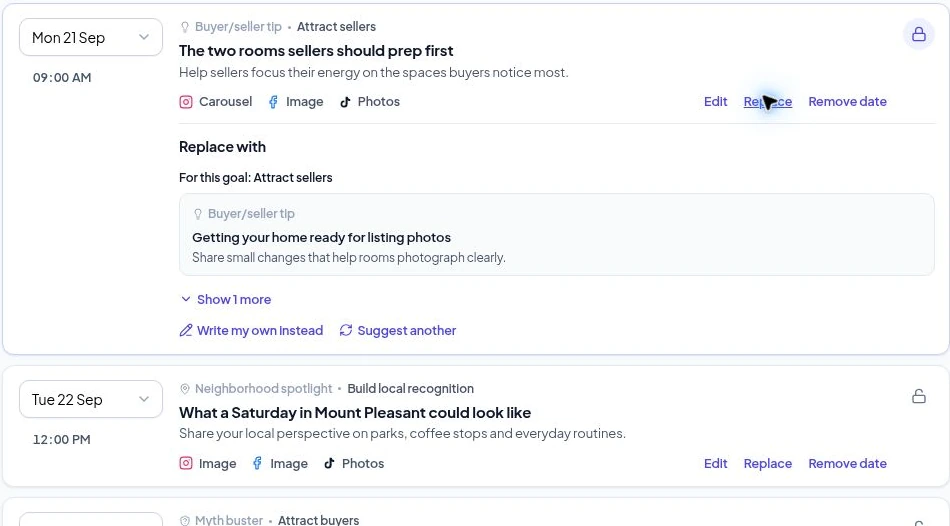The image size is (950, 526).
Task: Click the Facebook icon on Tuesday post
Action: [257, 464]
